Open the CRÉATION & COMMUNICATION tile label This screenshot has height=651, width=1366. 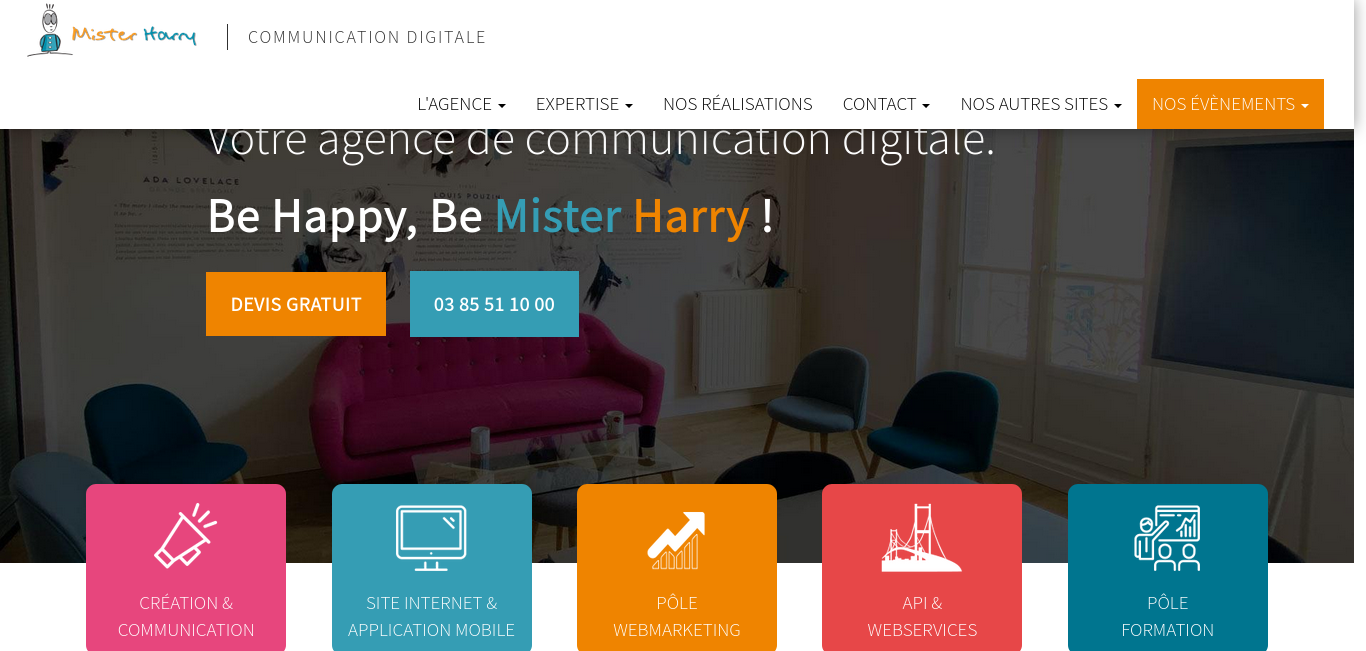(186, 616)
